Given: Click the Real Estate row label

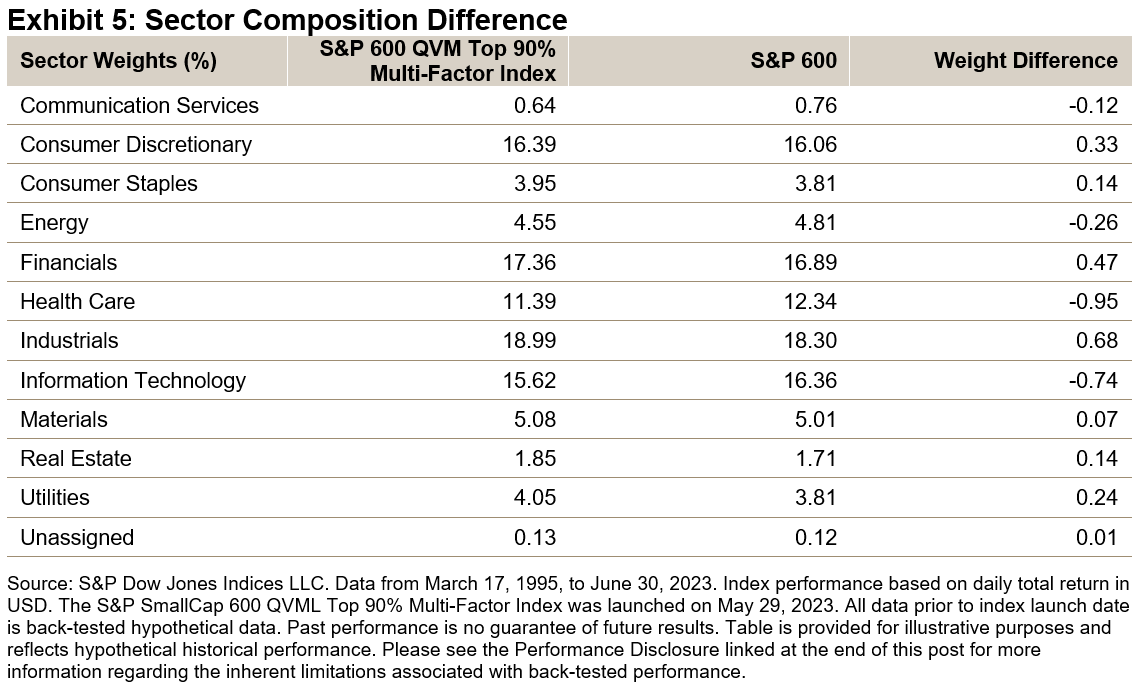Looking at the screenshot, I should 76,459.
